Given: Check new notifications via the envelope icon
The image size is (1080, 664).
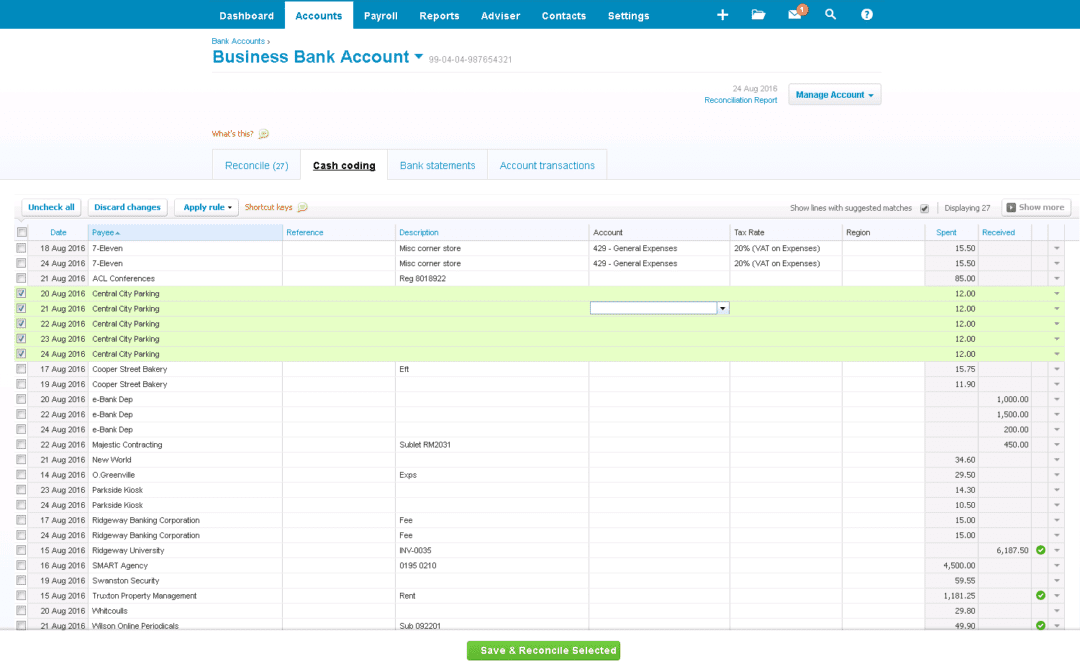Looking at the screenshot, I should point(794,15).
